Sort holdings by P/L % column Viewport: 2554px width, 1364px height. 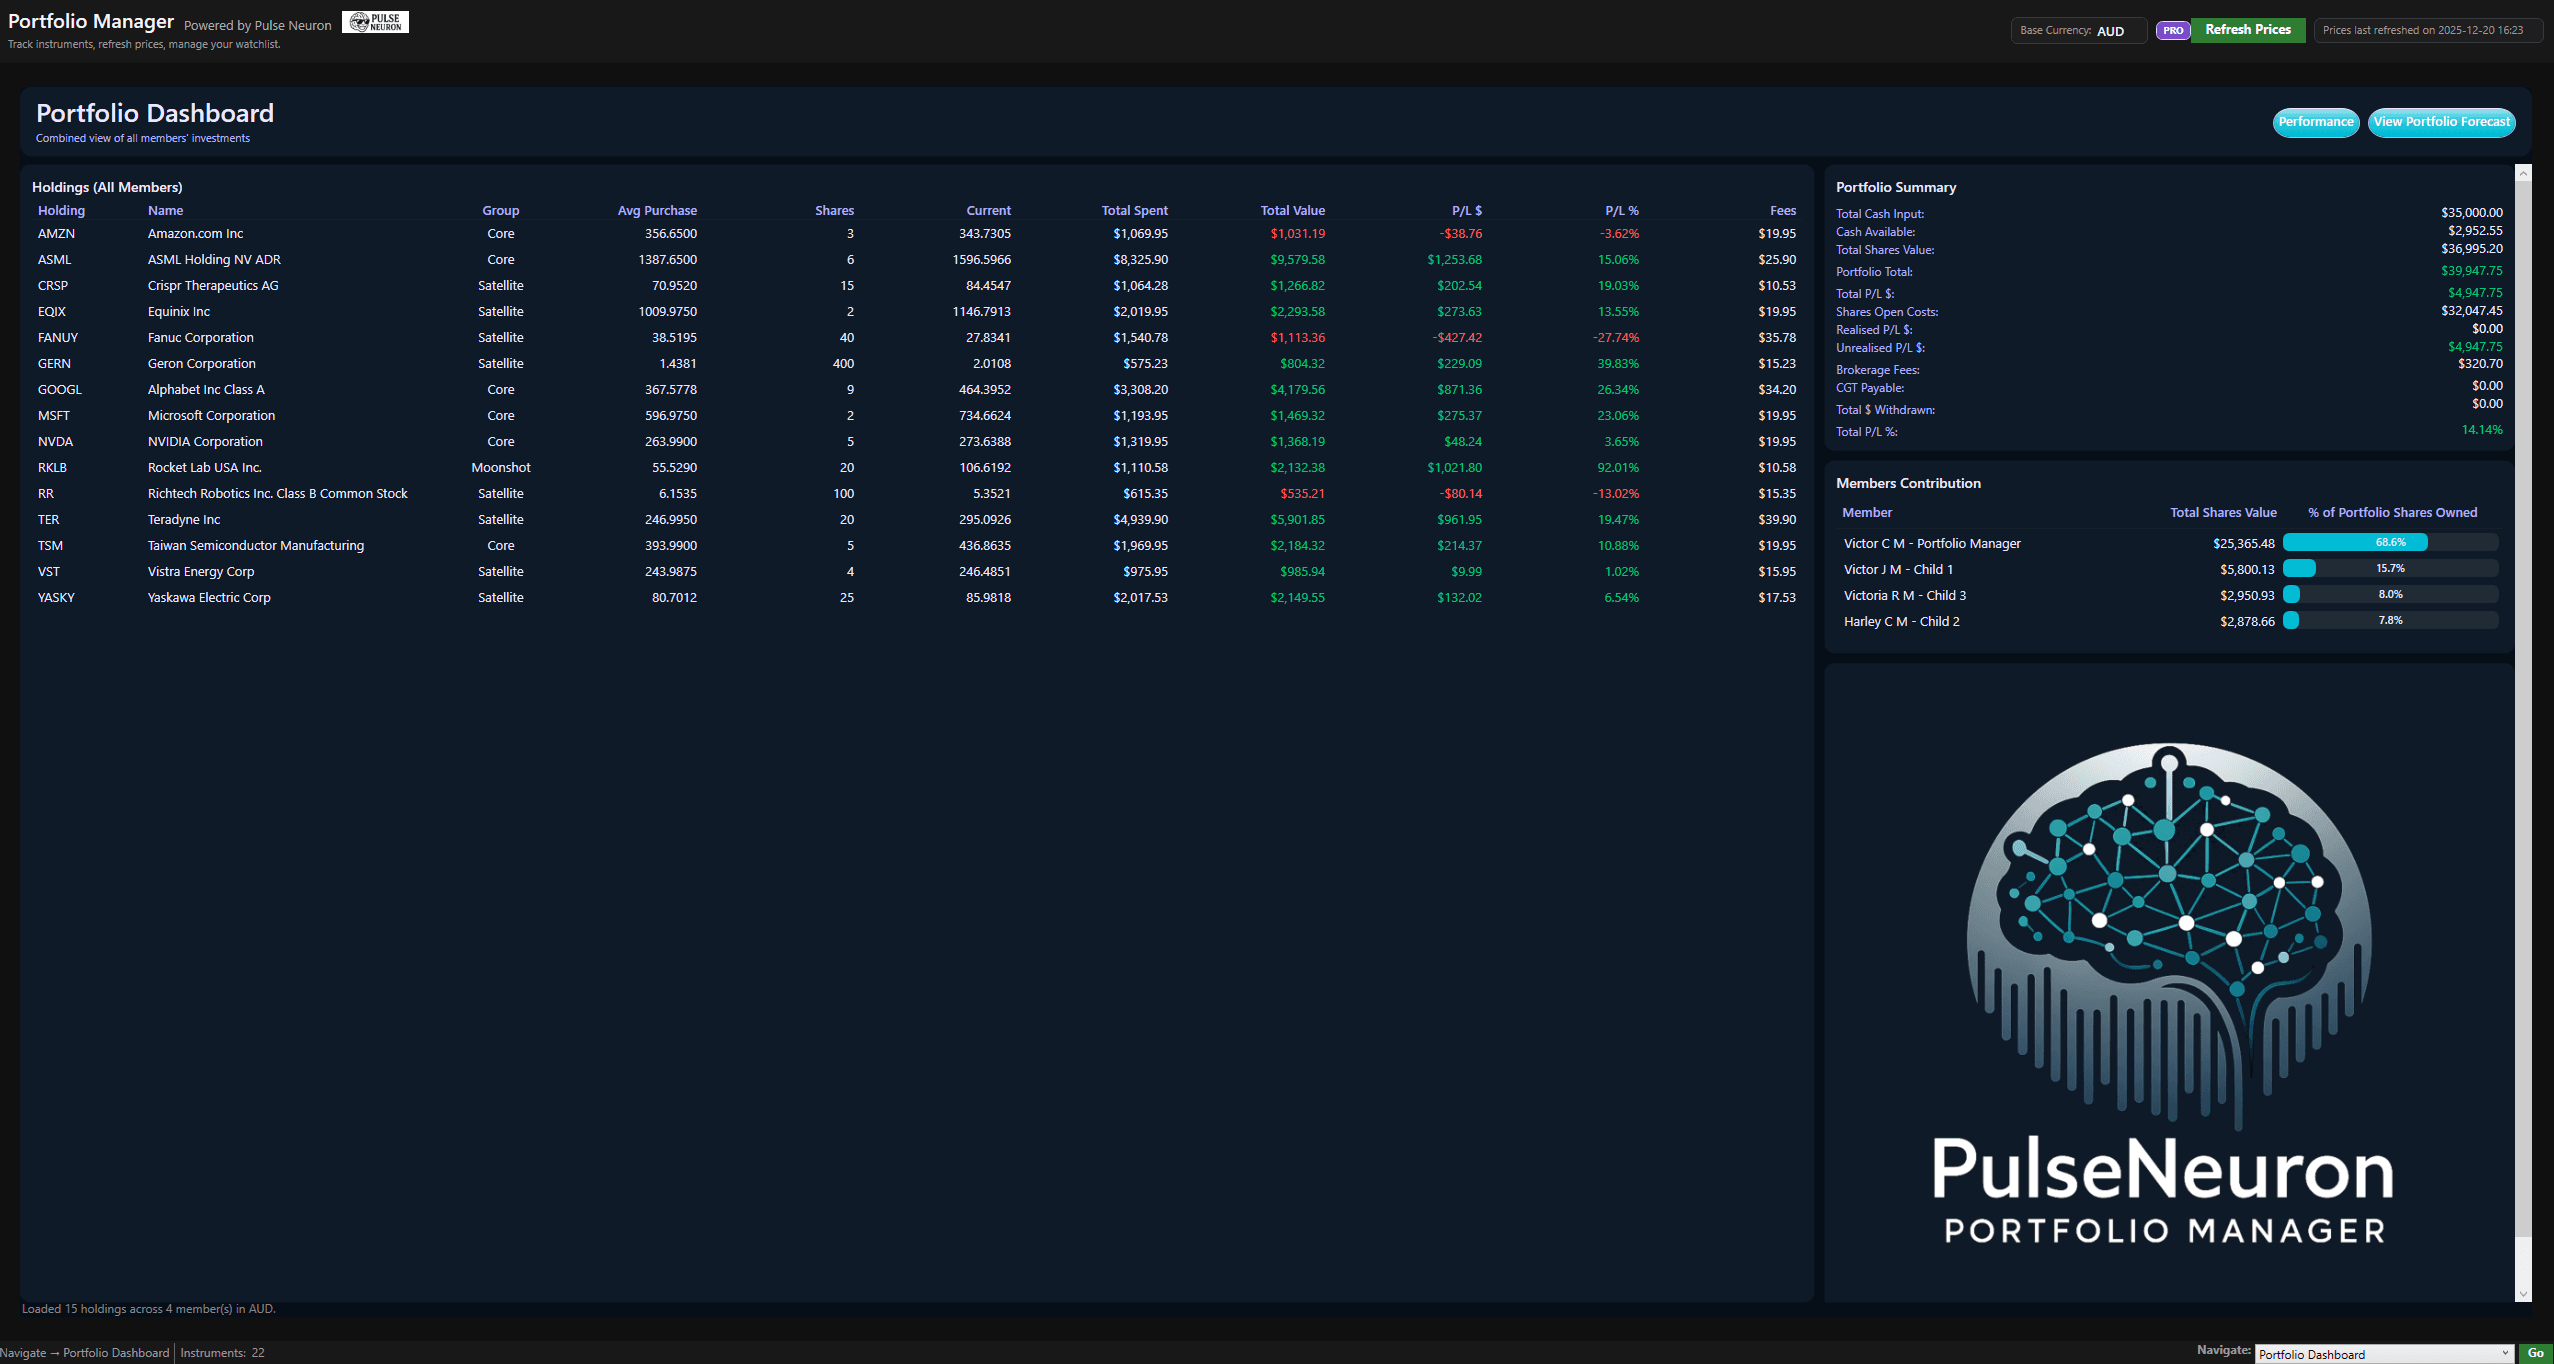[x=1621, y=210]
